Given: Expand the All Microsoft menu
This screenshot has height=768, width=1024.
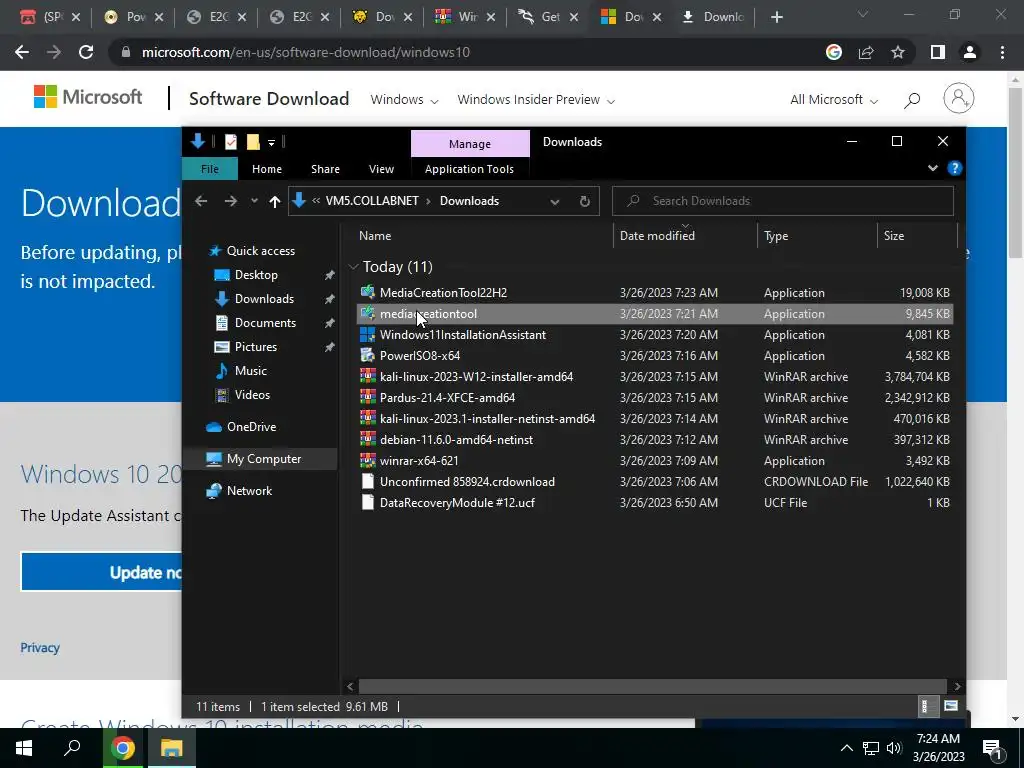Looking at the screenshot, I should tap(834, 100).
